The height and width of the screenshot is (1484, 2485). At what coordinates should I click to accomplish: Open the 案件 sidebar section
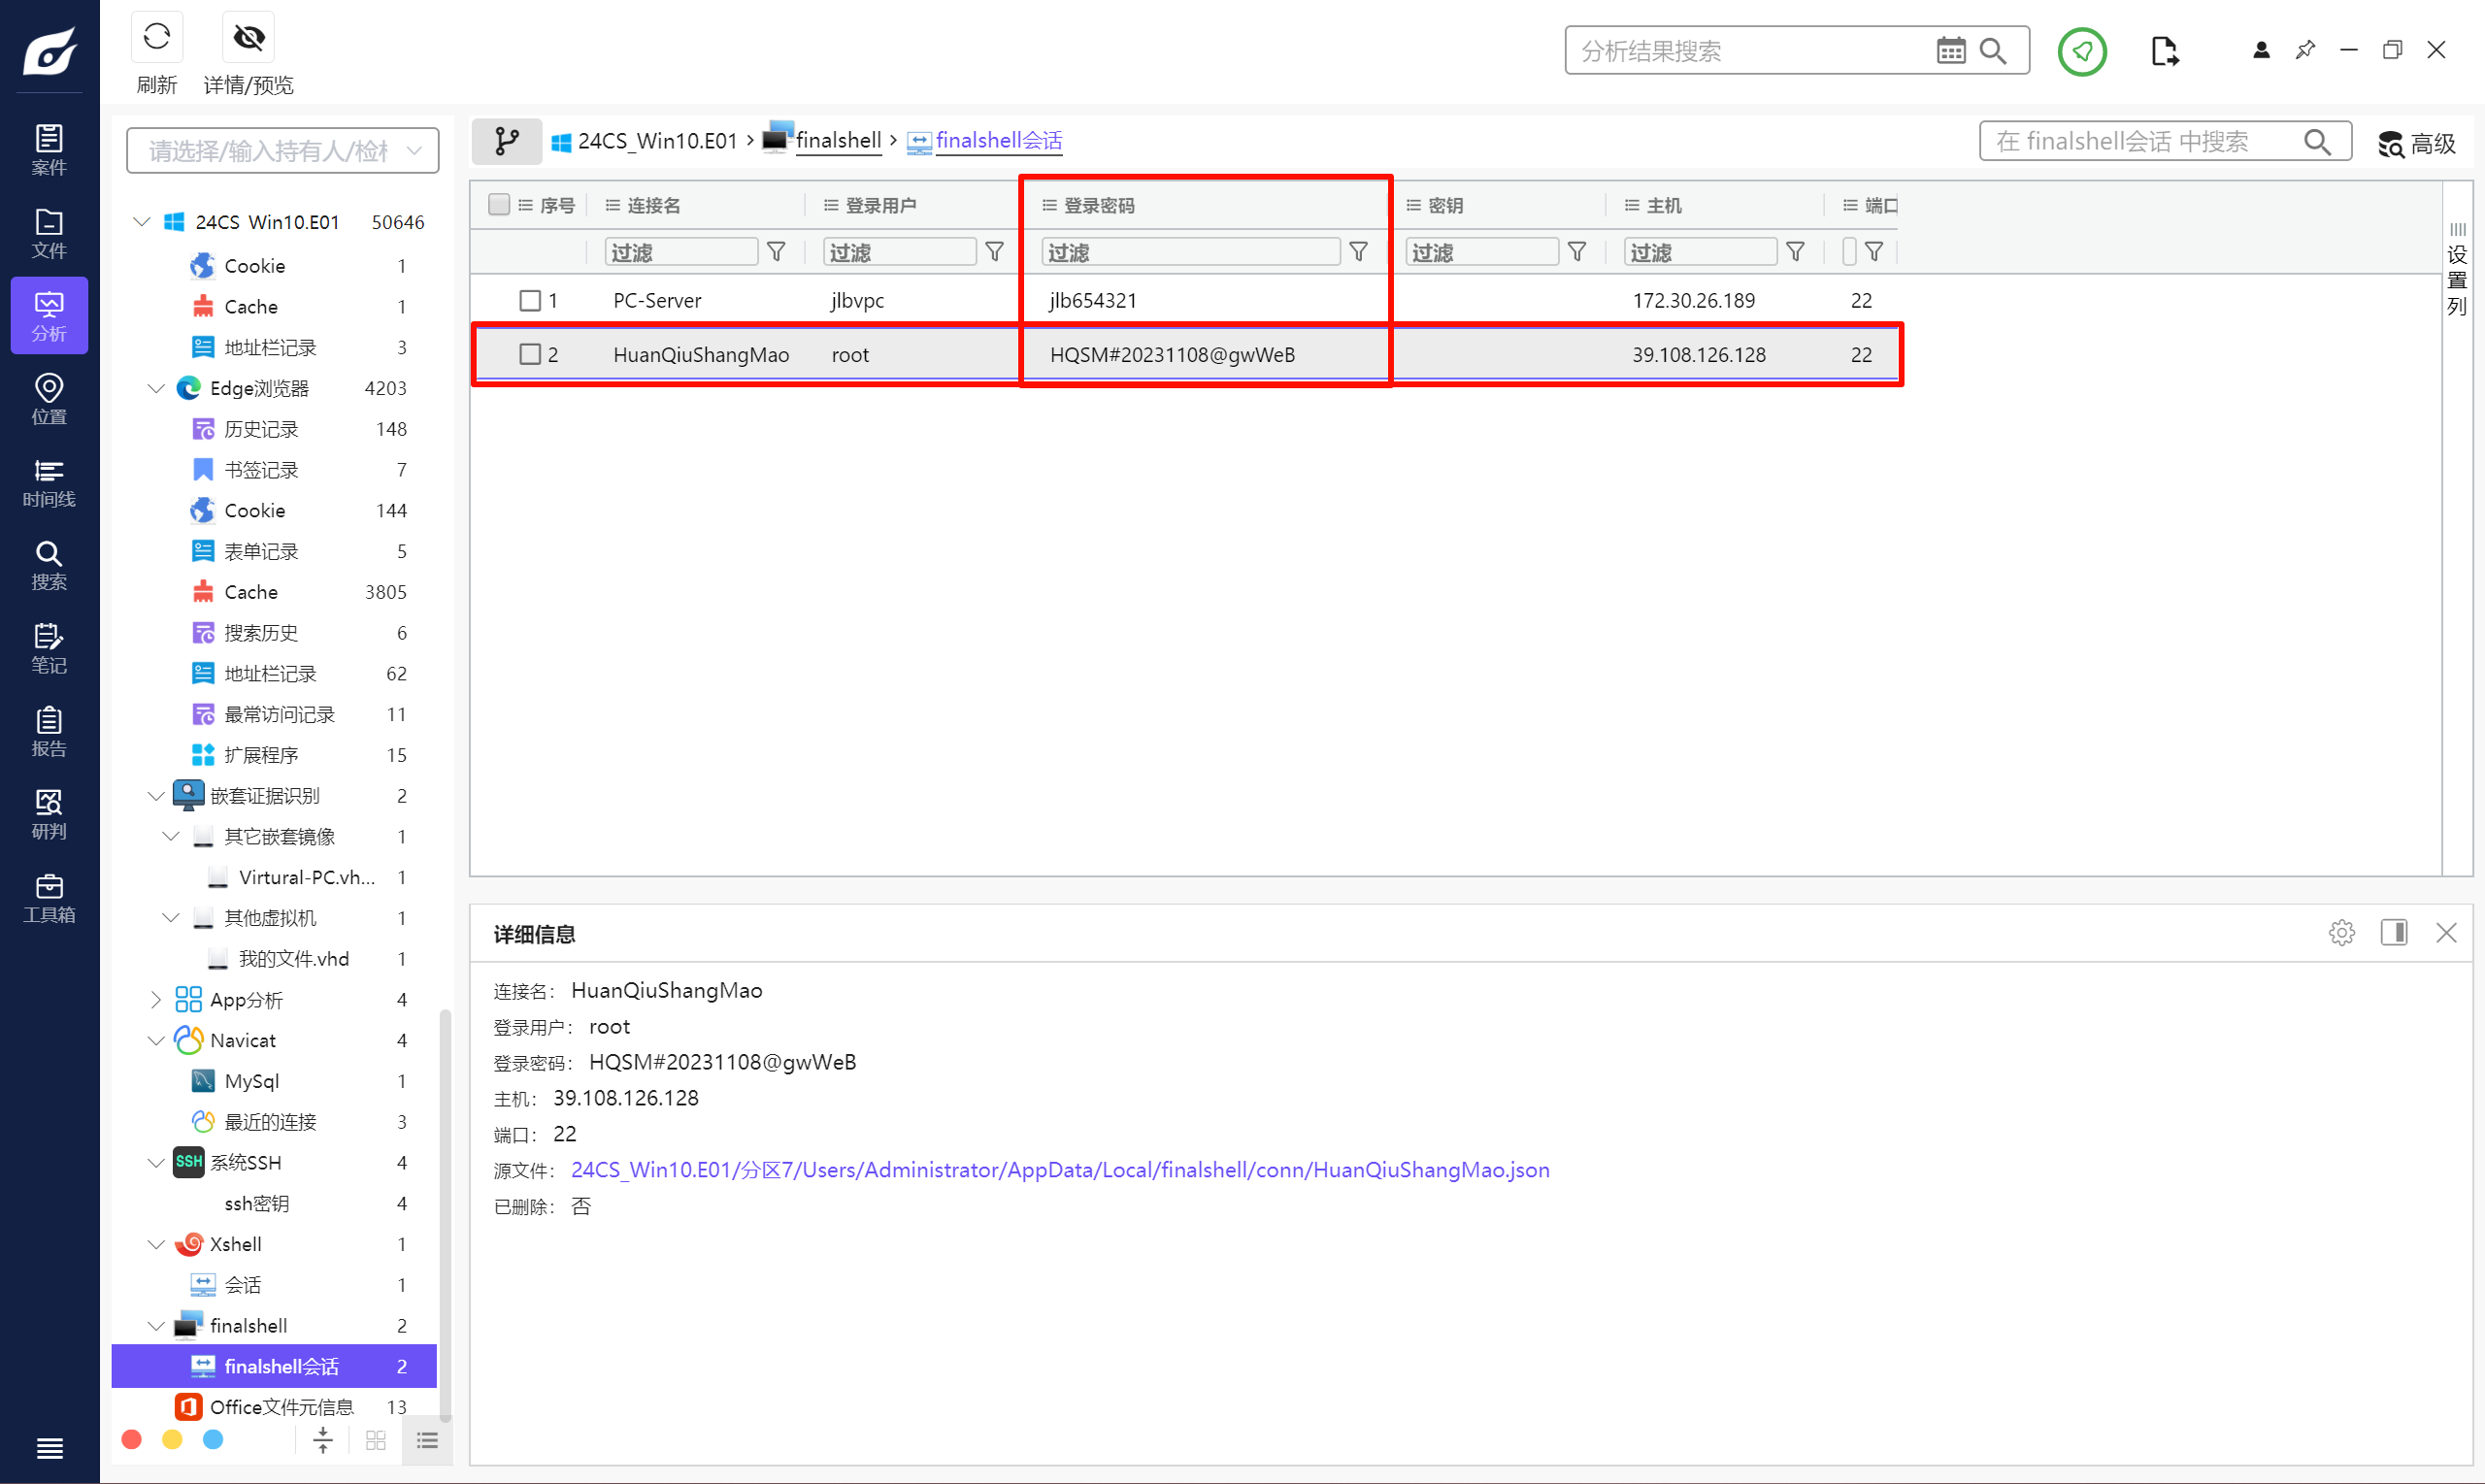point(49,150)
